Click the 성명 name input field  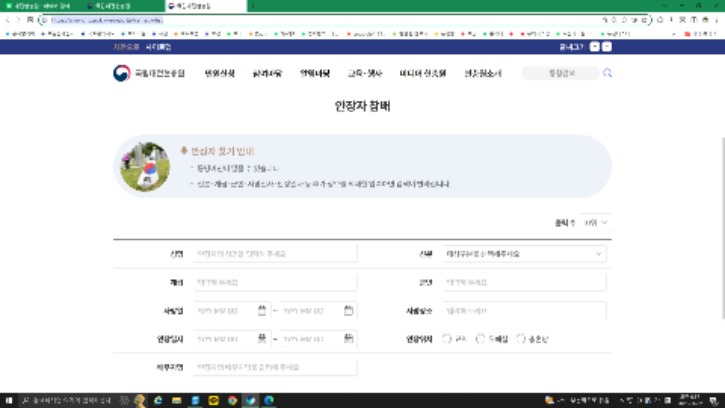tap(274, 254)
